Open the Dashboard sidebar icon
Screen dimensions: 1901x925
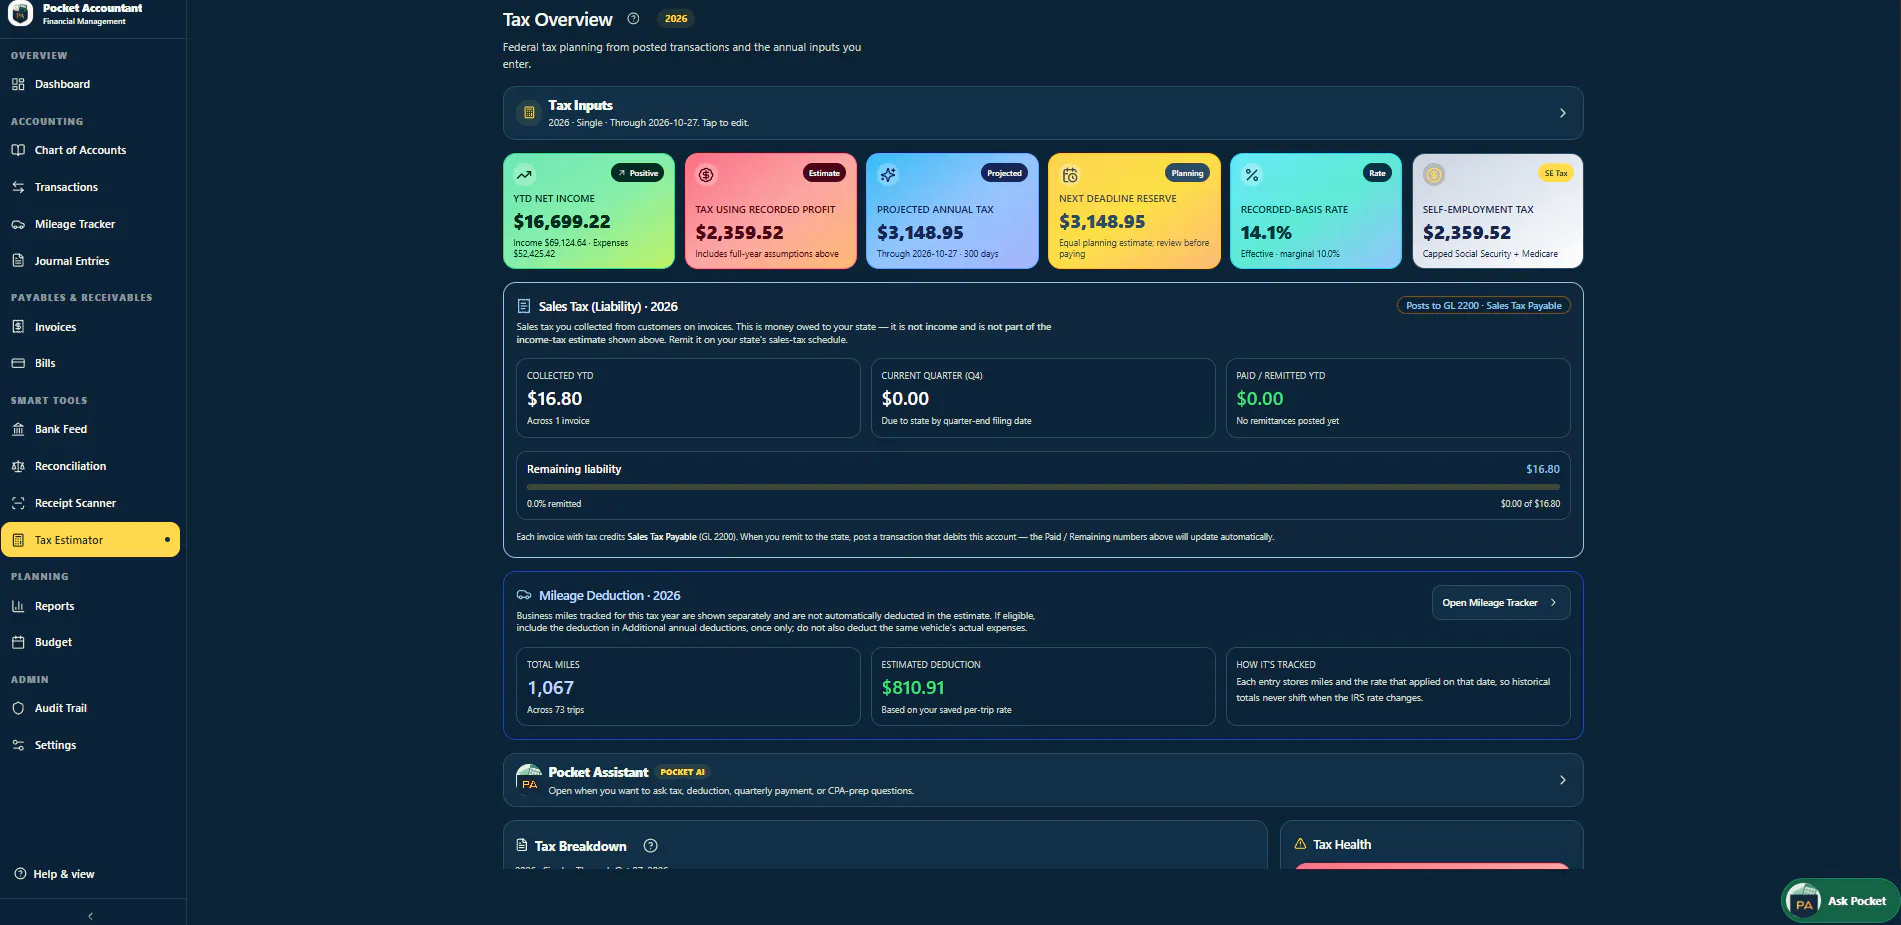tap(18, 84)
